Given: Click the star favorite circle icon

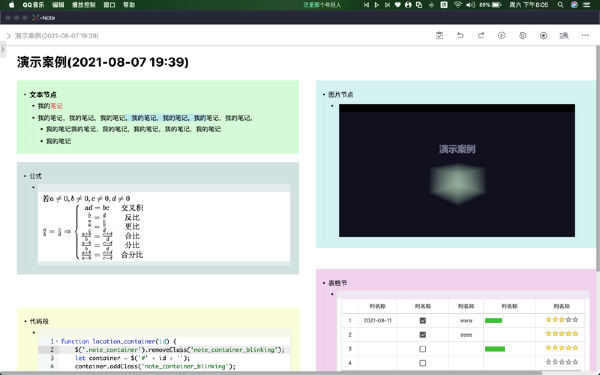Looking at the screenshot, I should point(543,36).
